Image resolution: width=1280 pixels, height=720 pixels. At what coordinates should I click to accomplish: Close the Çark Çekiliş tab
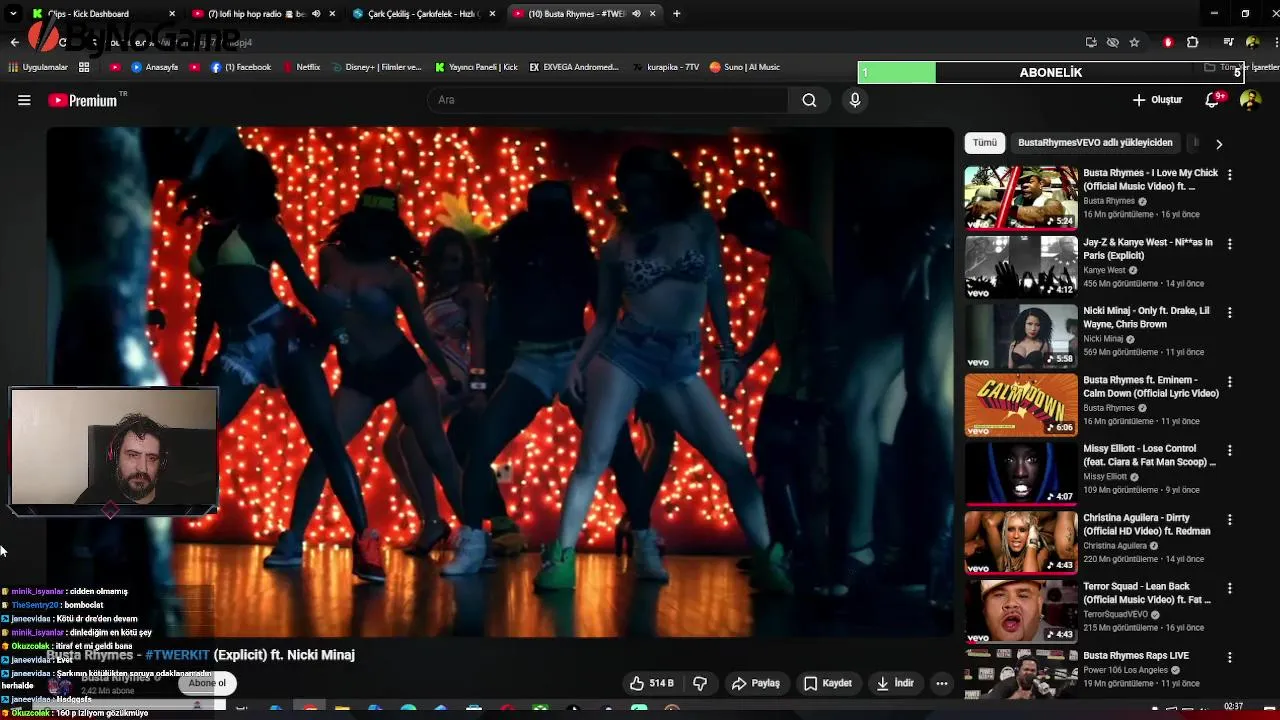tap(492, 14)
